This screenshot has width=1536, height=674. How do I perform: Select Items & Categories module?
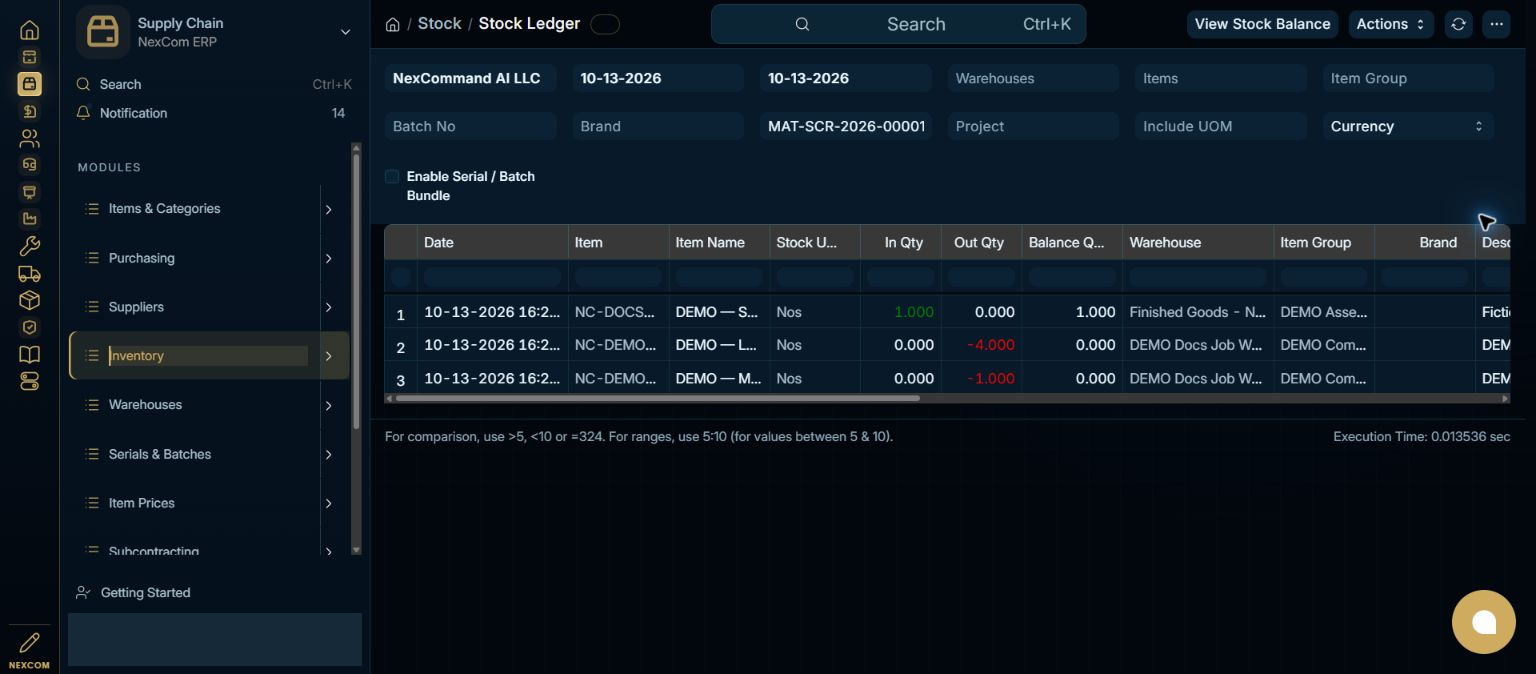click(x=164, y=209)
